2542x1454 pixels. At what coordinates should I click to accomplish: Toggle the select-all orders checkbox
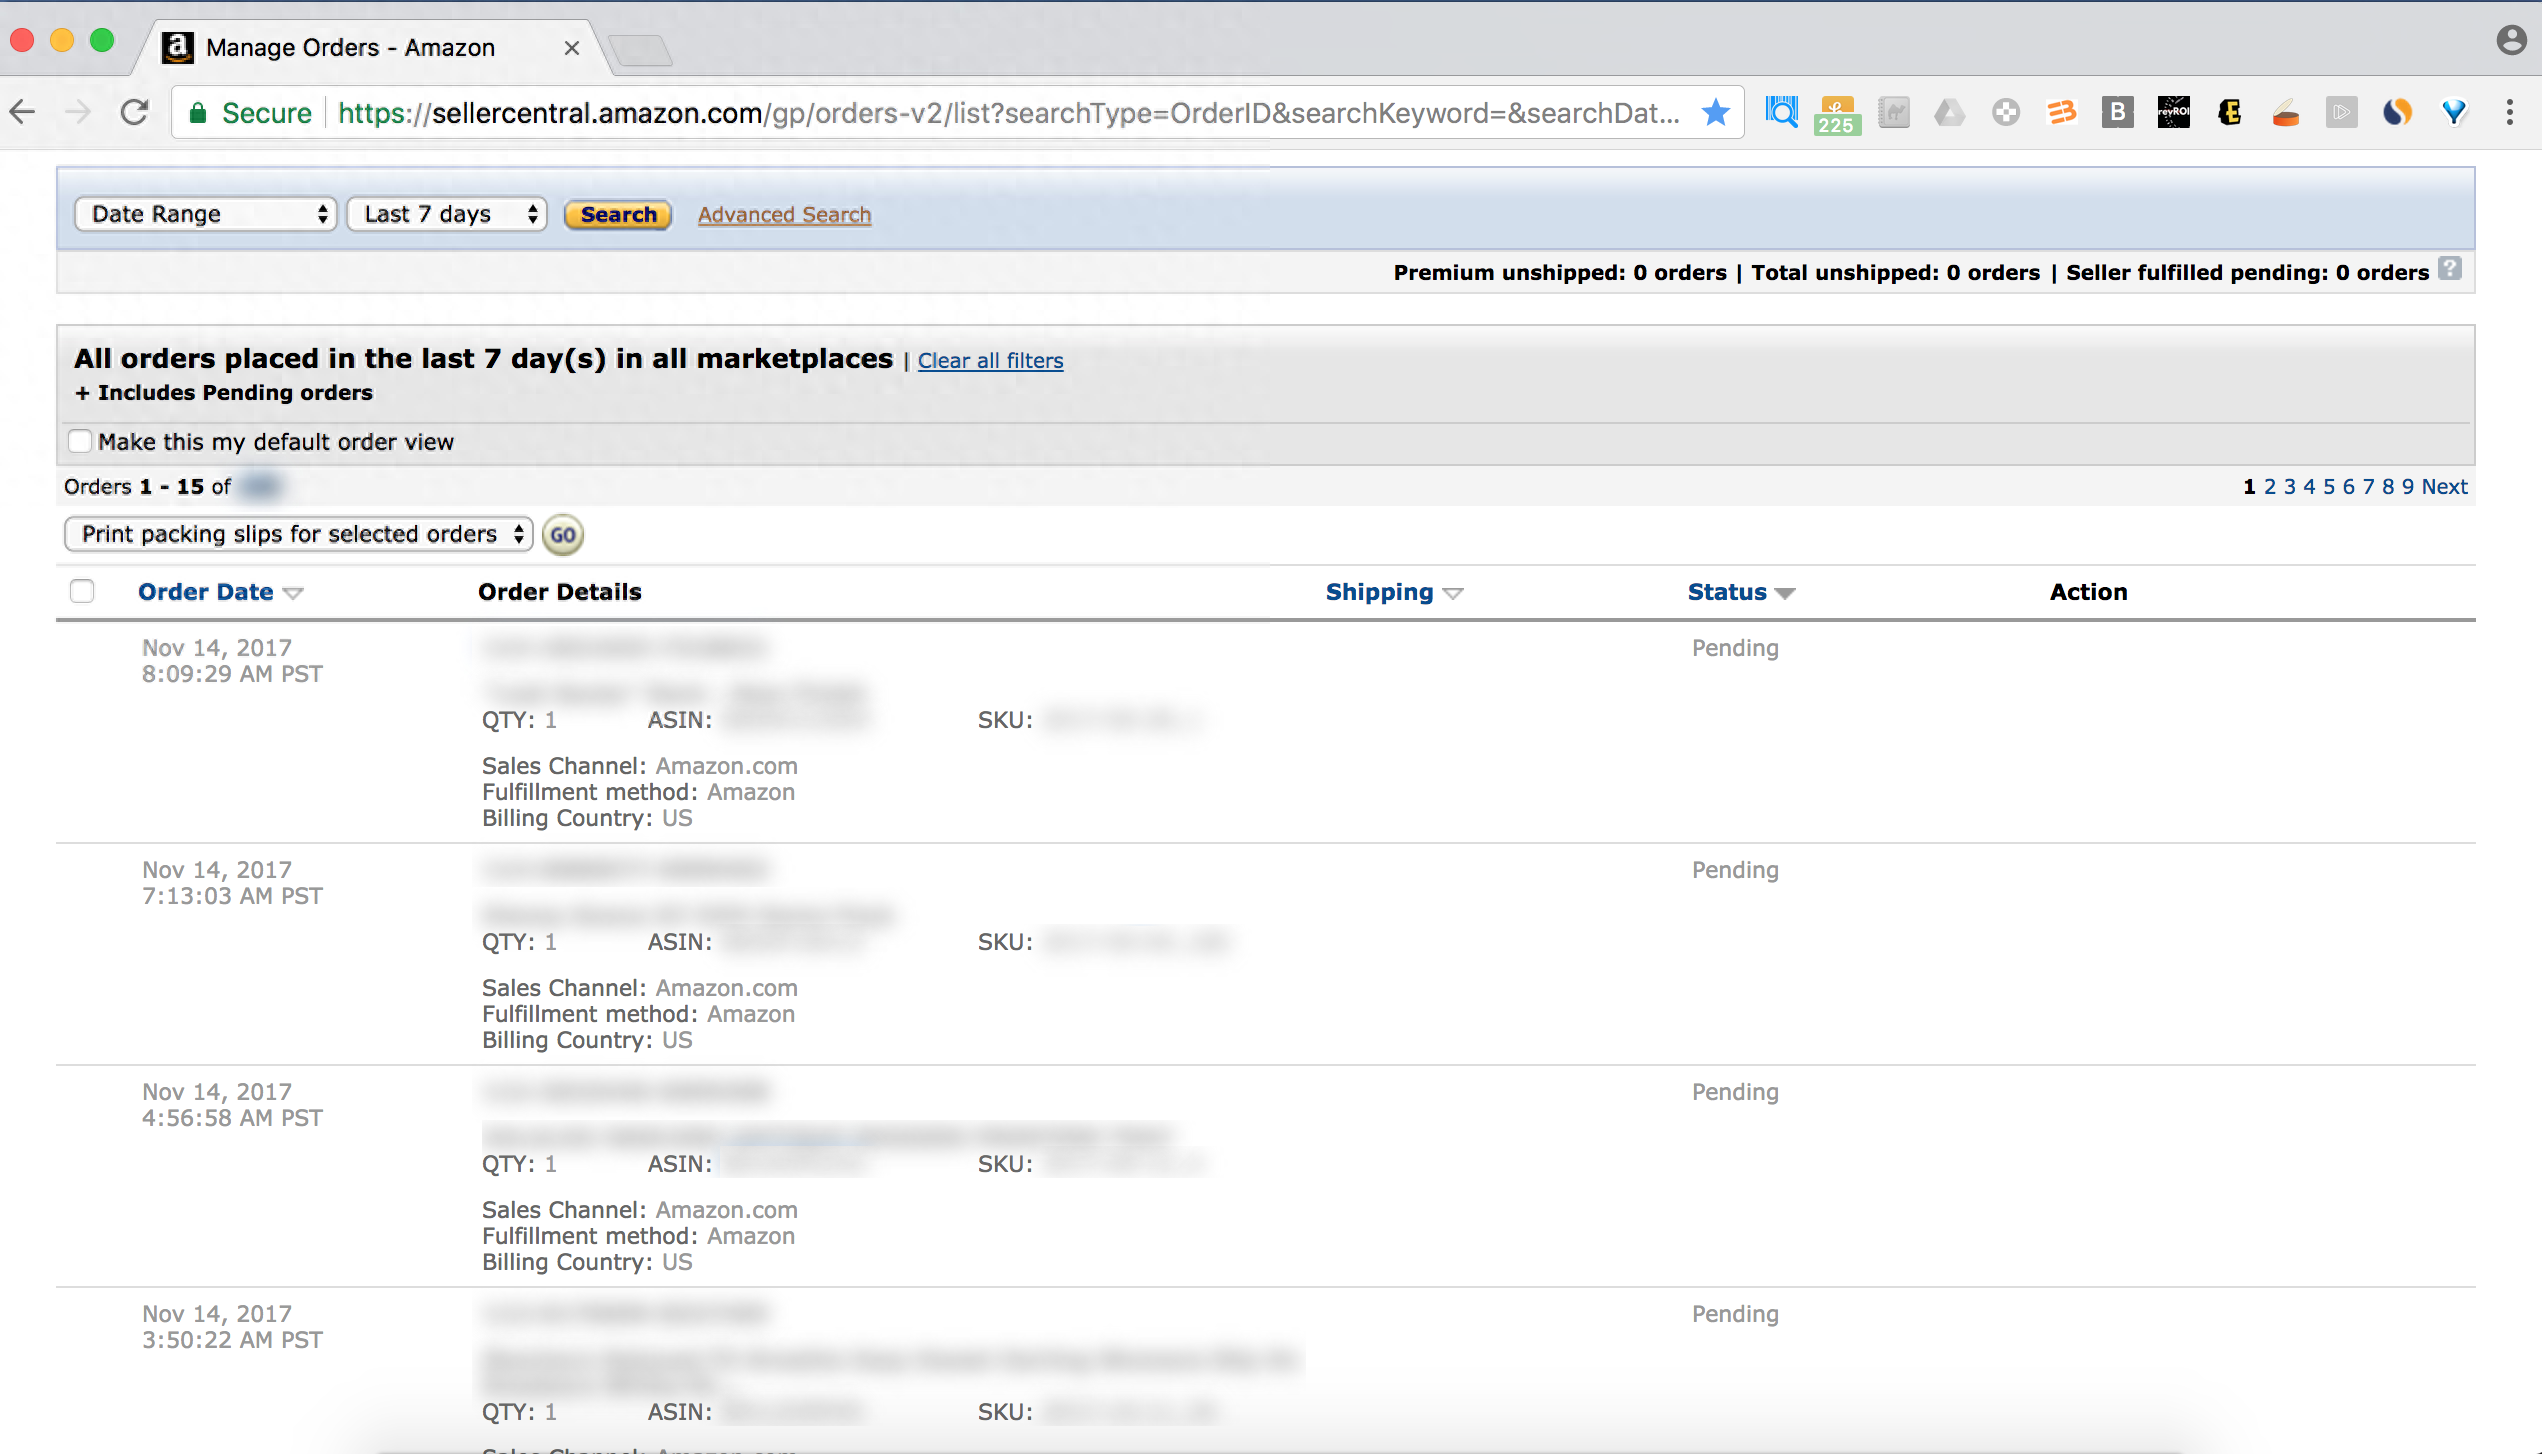tap(82, 591)
